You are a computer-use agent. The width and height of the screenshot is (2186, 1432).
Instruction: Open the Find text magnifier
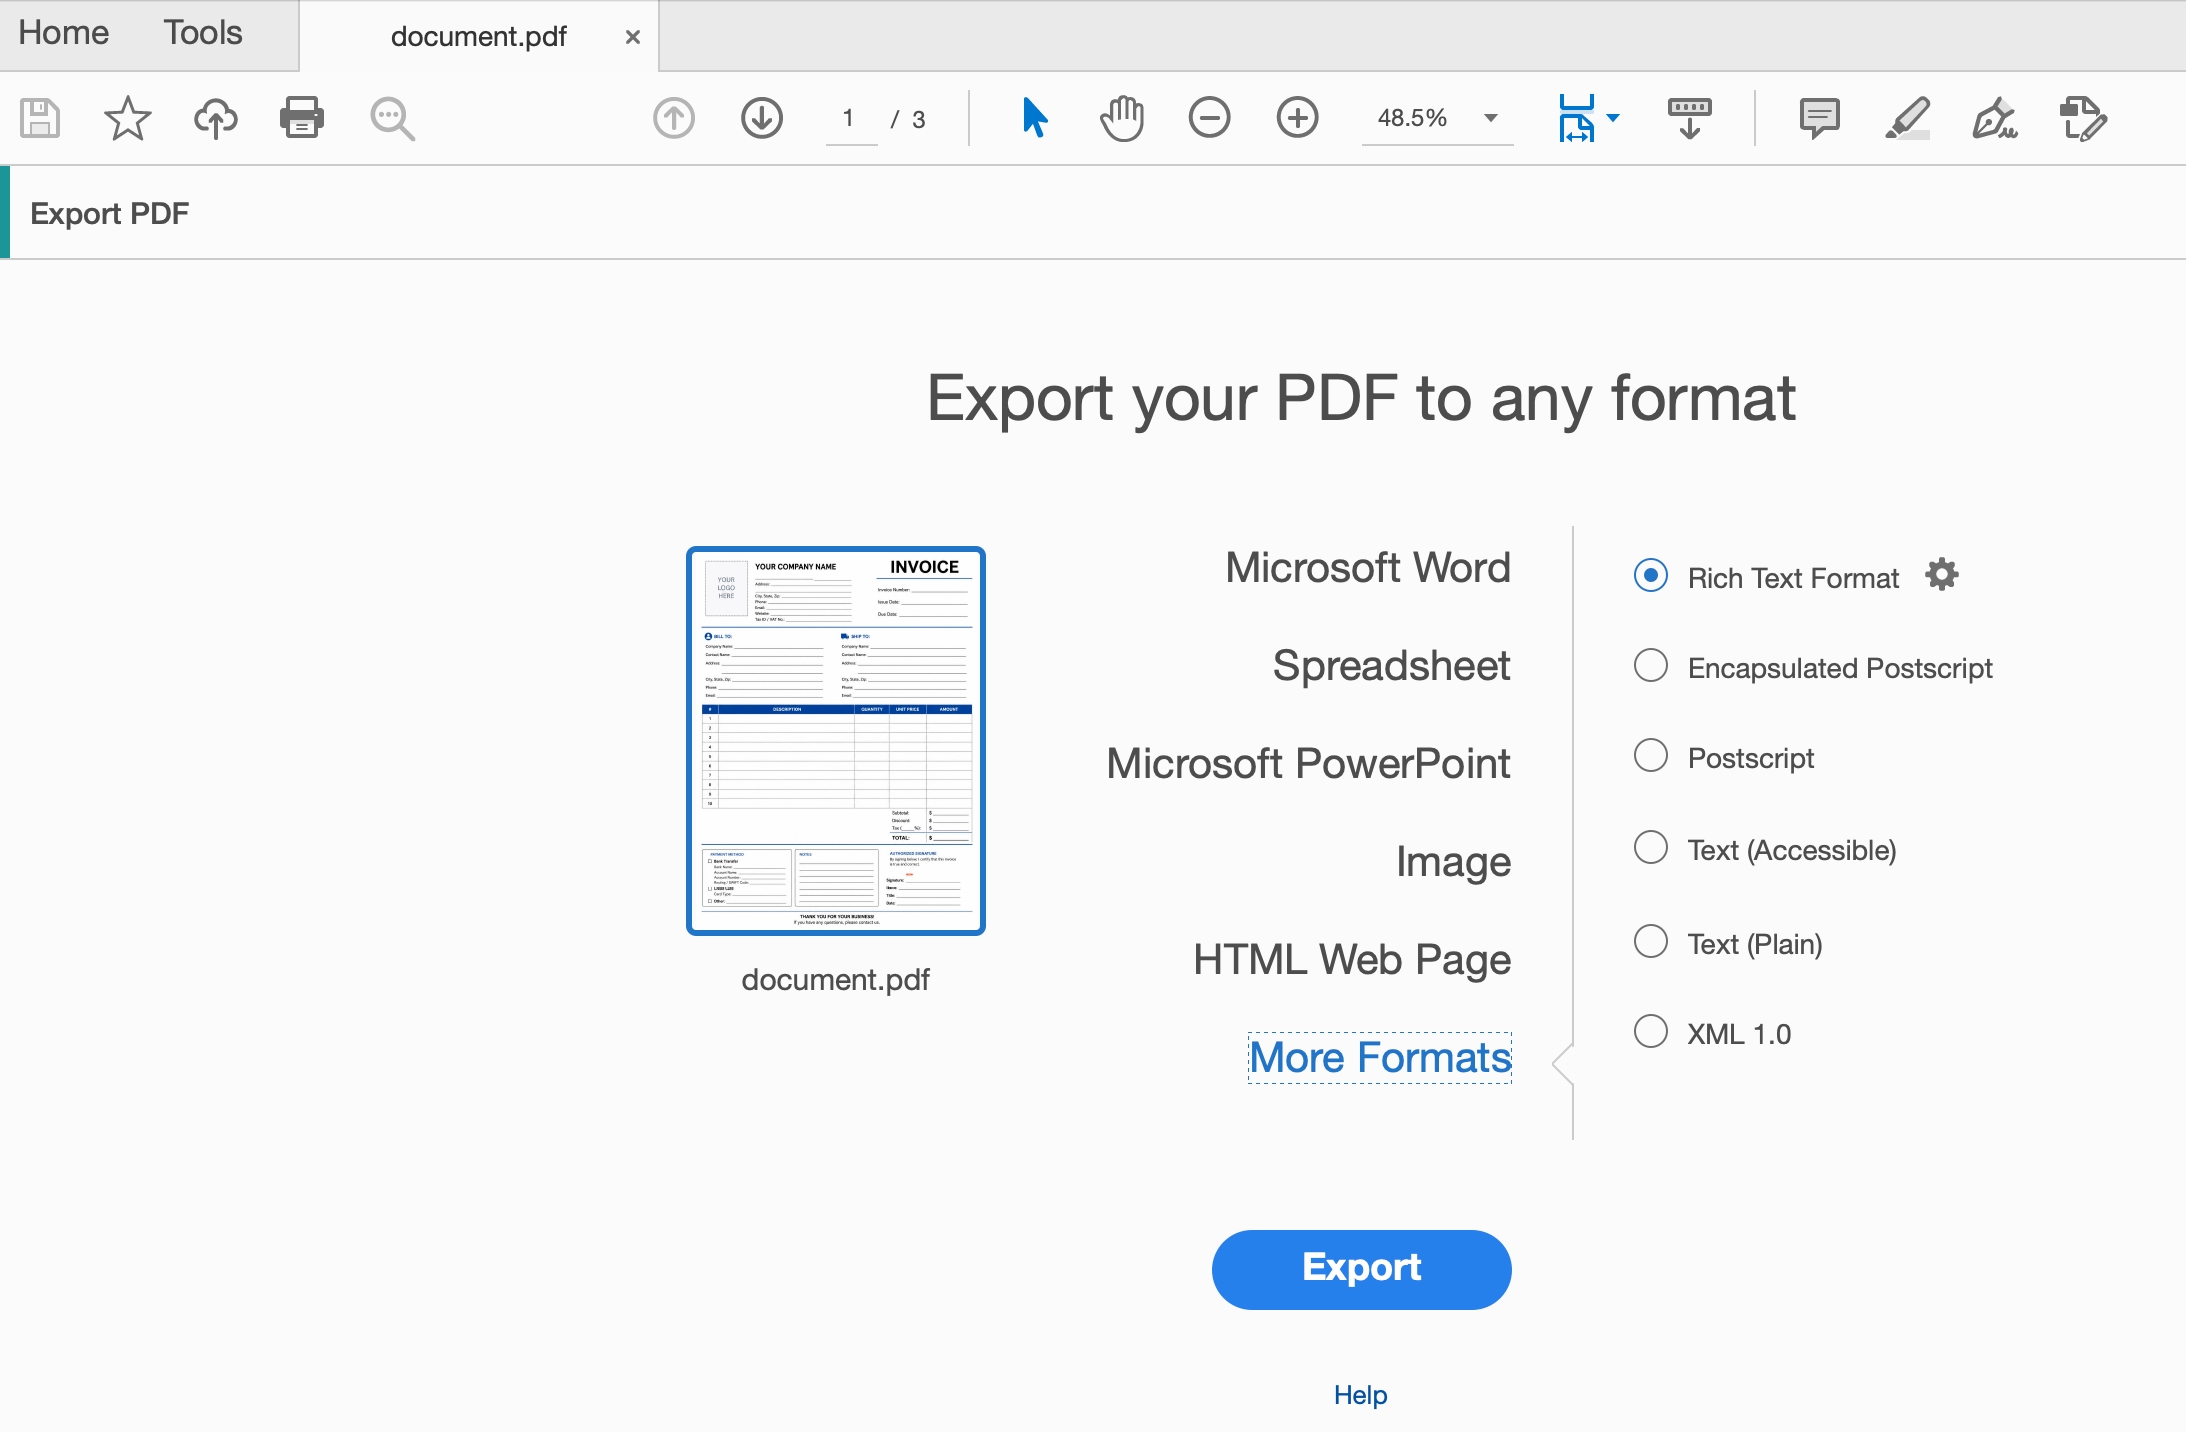click(x=392, y=118)
